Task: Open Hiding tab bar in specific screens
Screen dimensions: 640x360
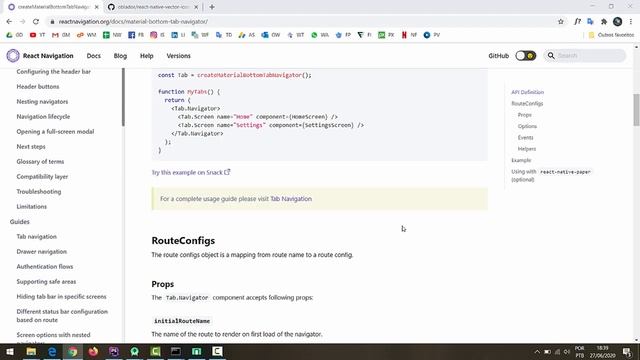Action: click(x=61, y=297)
